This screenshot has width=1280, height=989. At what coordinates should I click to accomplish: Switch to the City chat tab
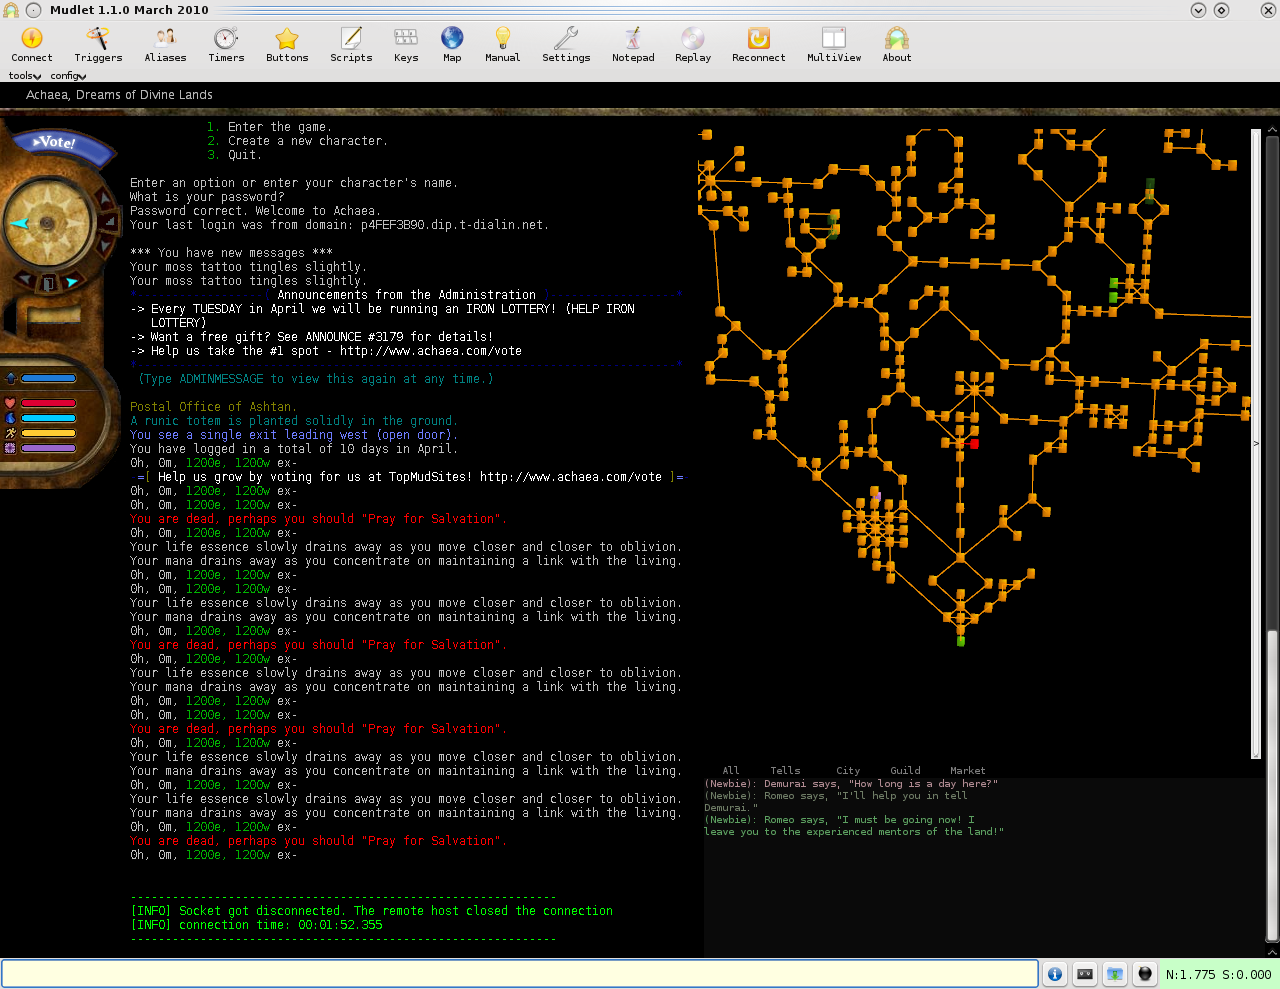click(848, 771)
